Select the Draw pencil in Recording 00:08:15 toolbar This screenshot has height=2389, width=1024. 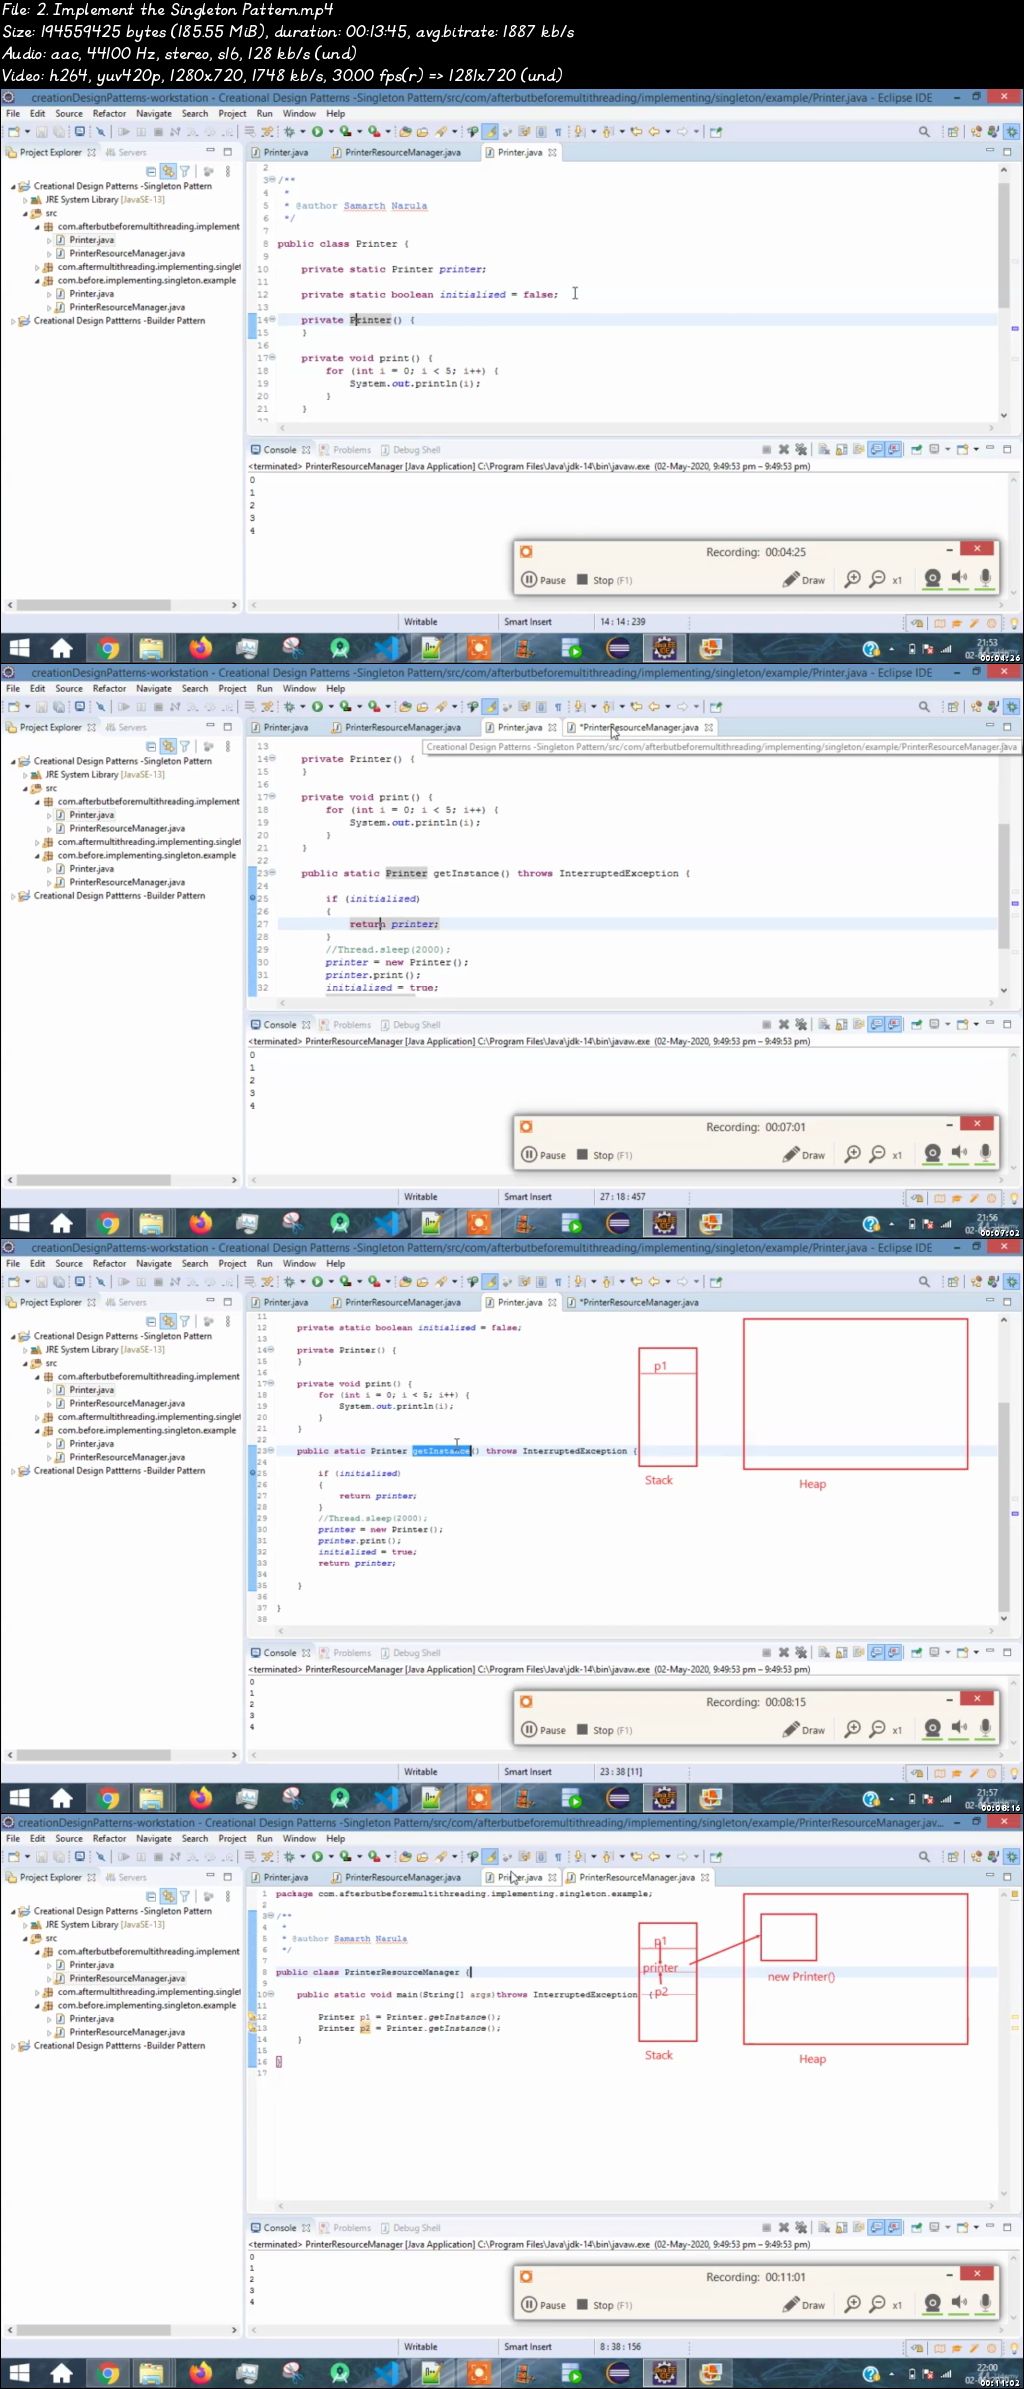[804, 1730]
